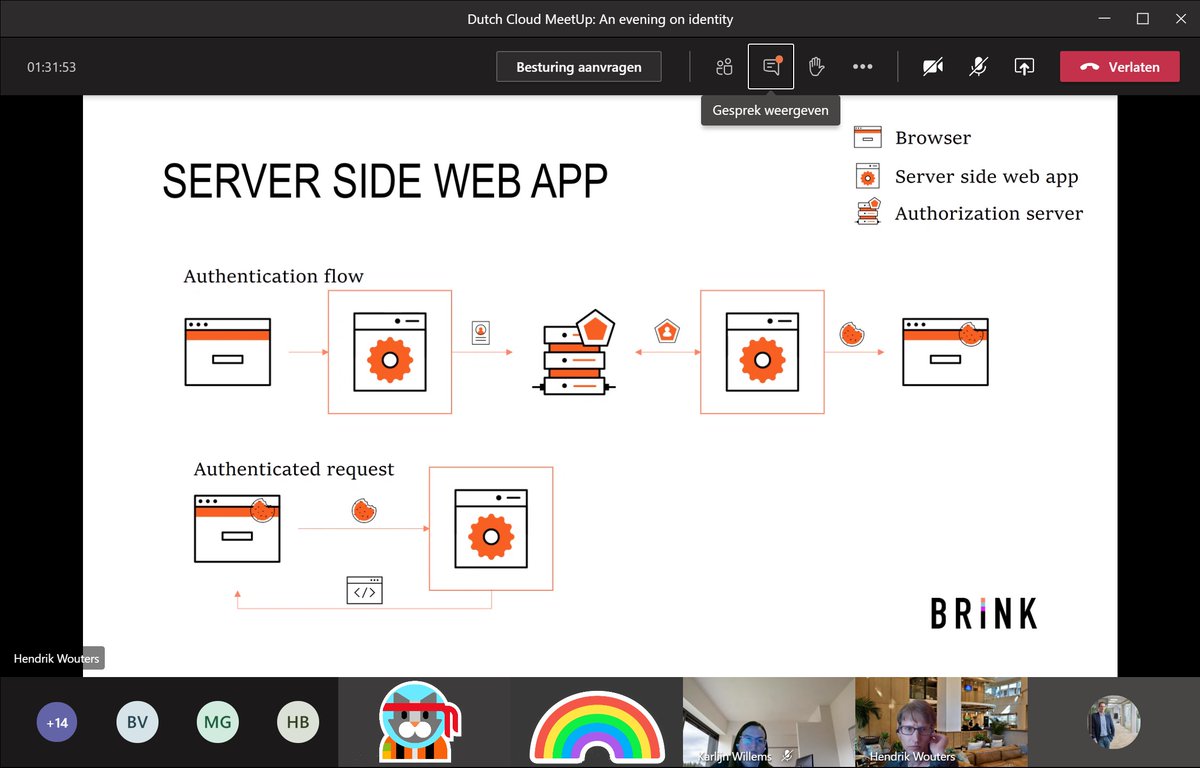Select participant BV avatar

point(137,722)
